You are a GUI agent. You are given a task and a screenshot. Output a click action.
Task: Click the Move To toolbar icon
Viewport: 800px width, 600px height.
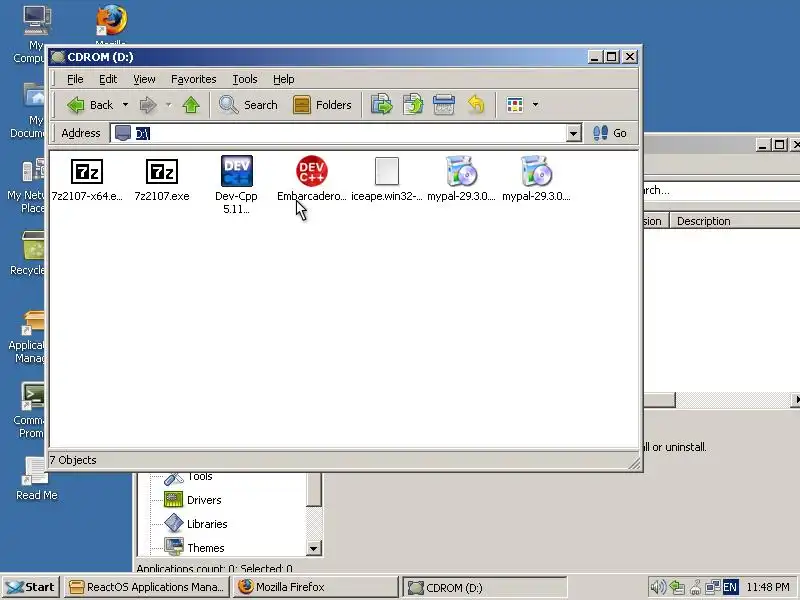(x=382, y=105)
